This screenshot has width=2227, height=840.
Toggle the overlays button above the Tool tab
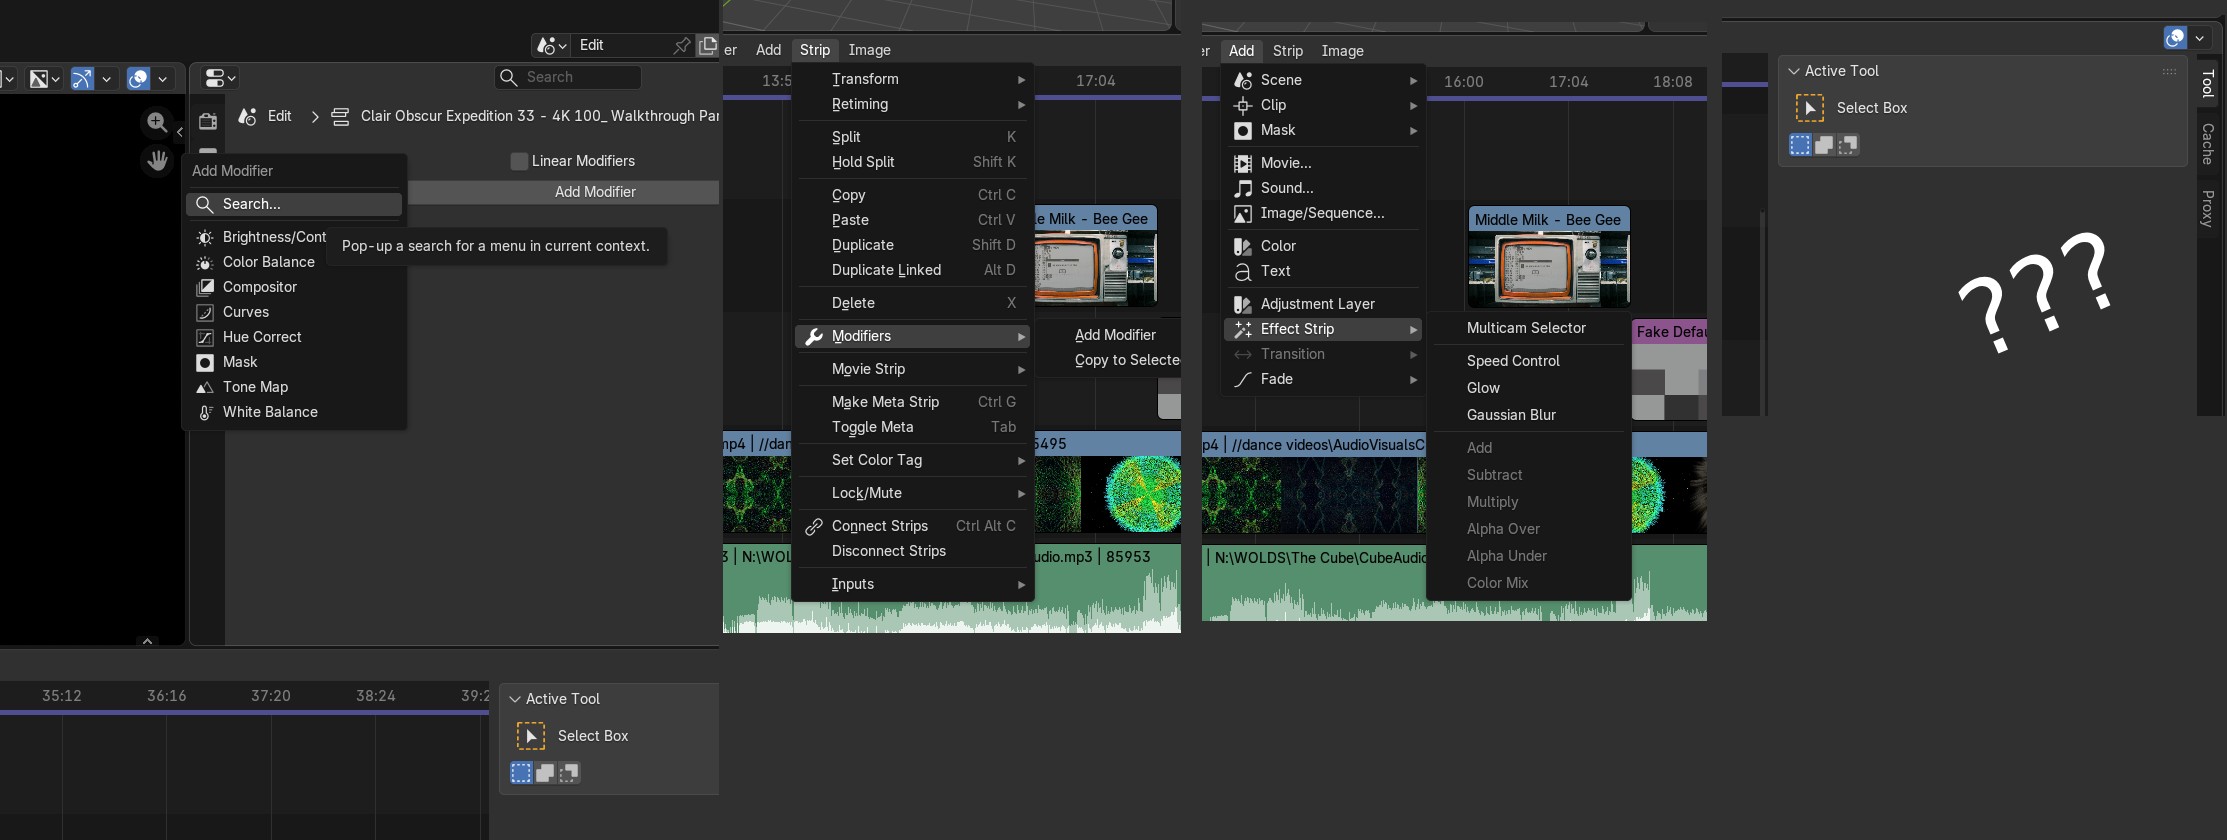click(x=2175, y=38)
